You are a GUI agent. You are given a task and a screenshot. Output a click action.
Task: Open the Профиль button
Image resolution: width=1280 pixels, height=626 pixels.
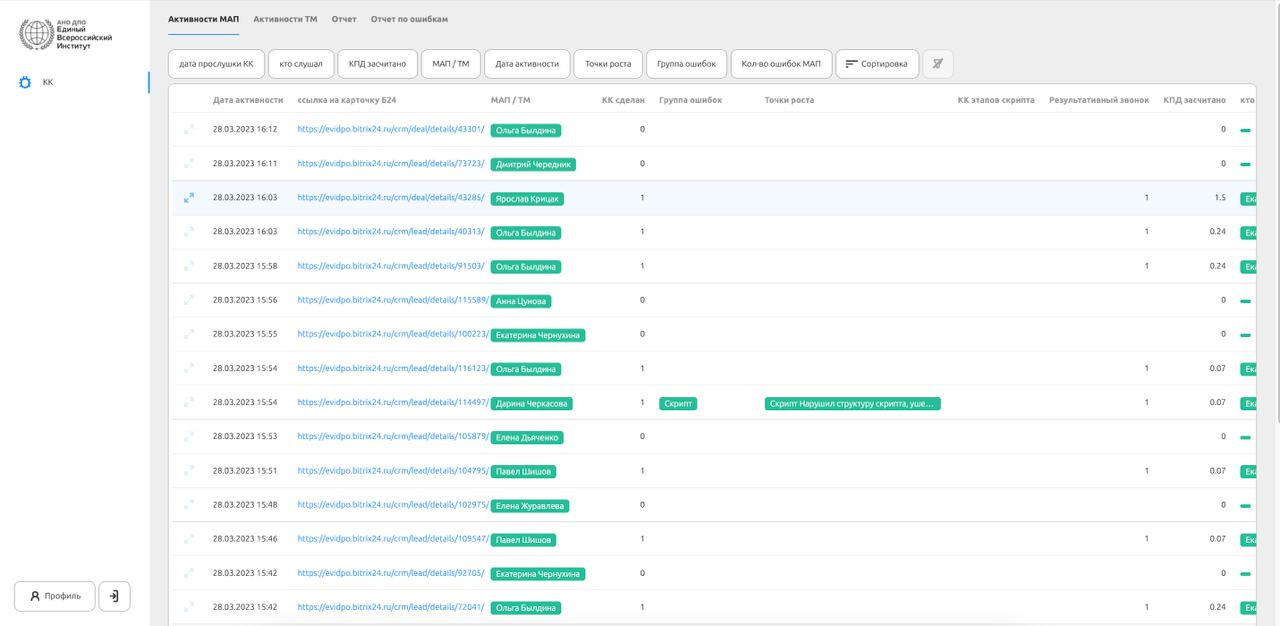coord(55,596)
